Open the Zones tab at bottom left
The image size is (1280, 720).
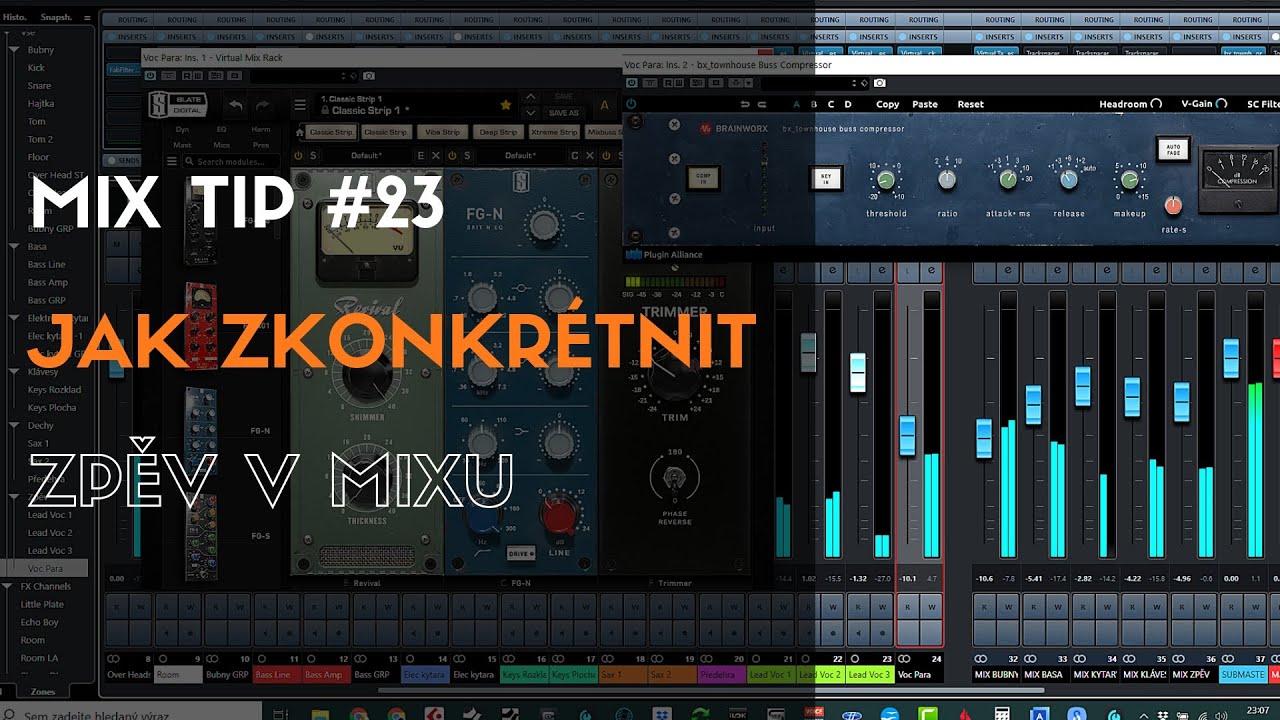(x=43, y=691)
